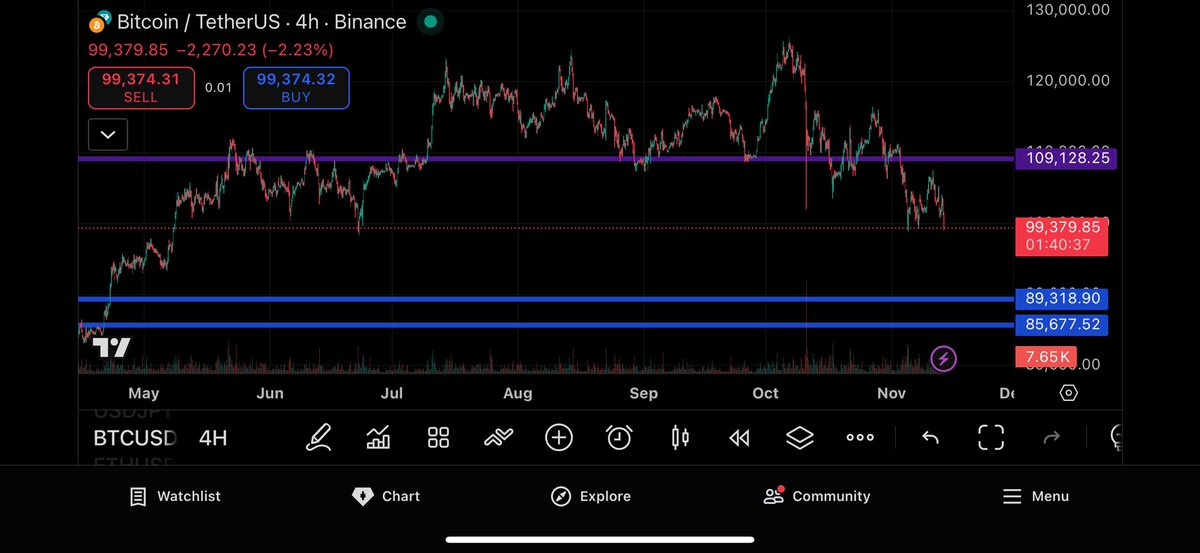Start bar replay with the rewind icon

[739, 437]
